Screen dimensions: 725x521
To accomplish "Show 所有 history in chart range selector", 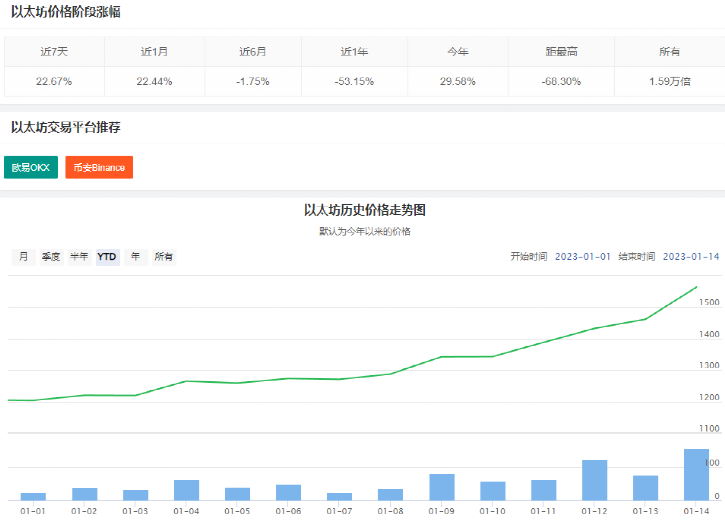I will (x=164, y=257).
